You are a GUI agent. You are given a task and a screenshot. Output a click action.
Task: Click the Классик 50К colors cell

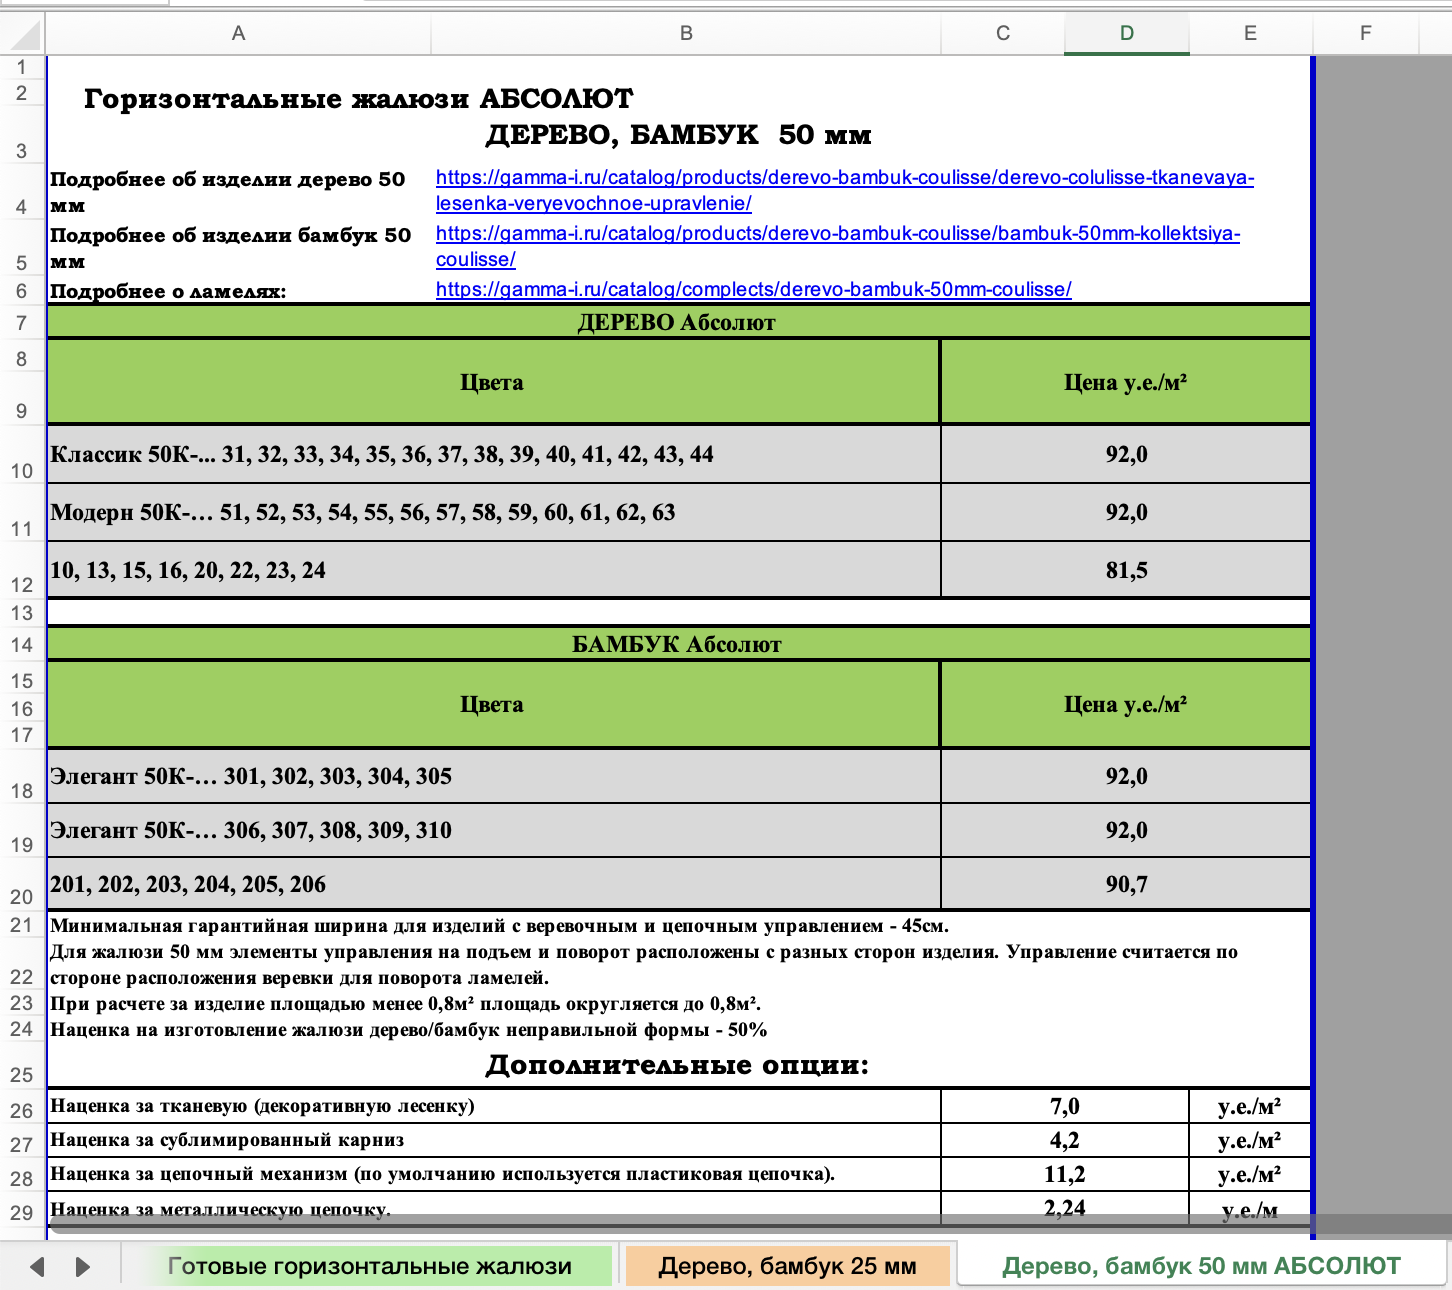494,455
